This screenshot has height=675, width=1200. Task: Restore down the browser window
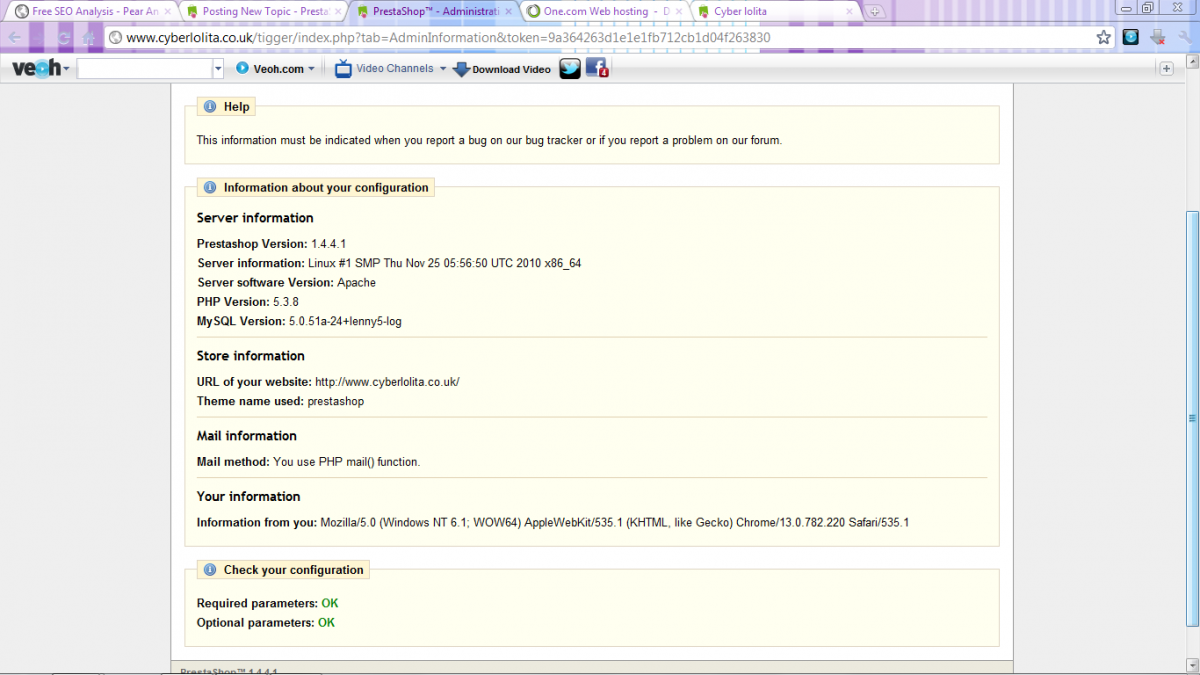[x=1147, y=7]
